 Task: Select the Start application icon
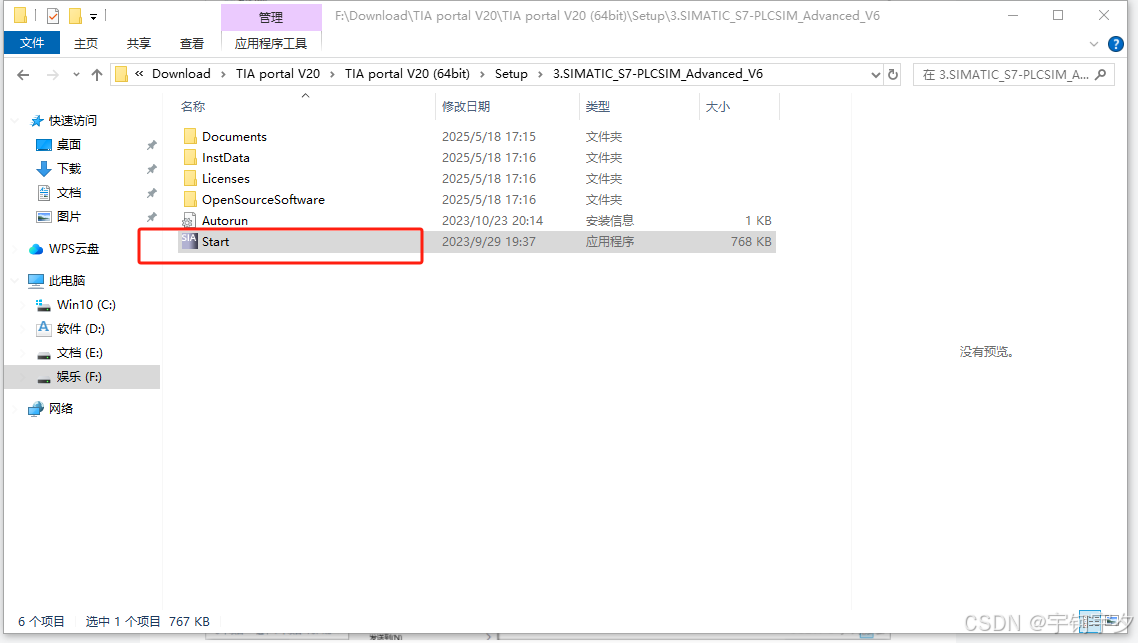[189, 241]
